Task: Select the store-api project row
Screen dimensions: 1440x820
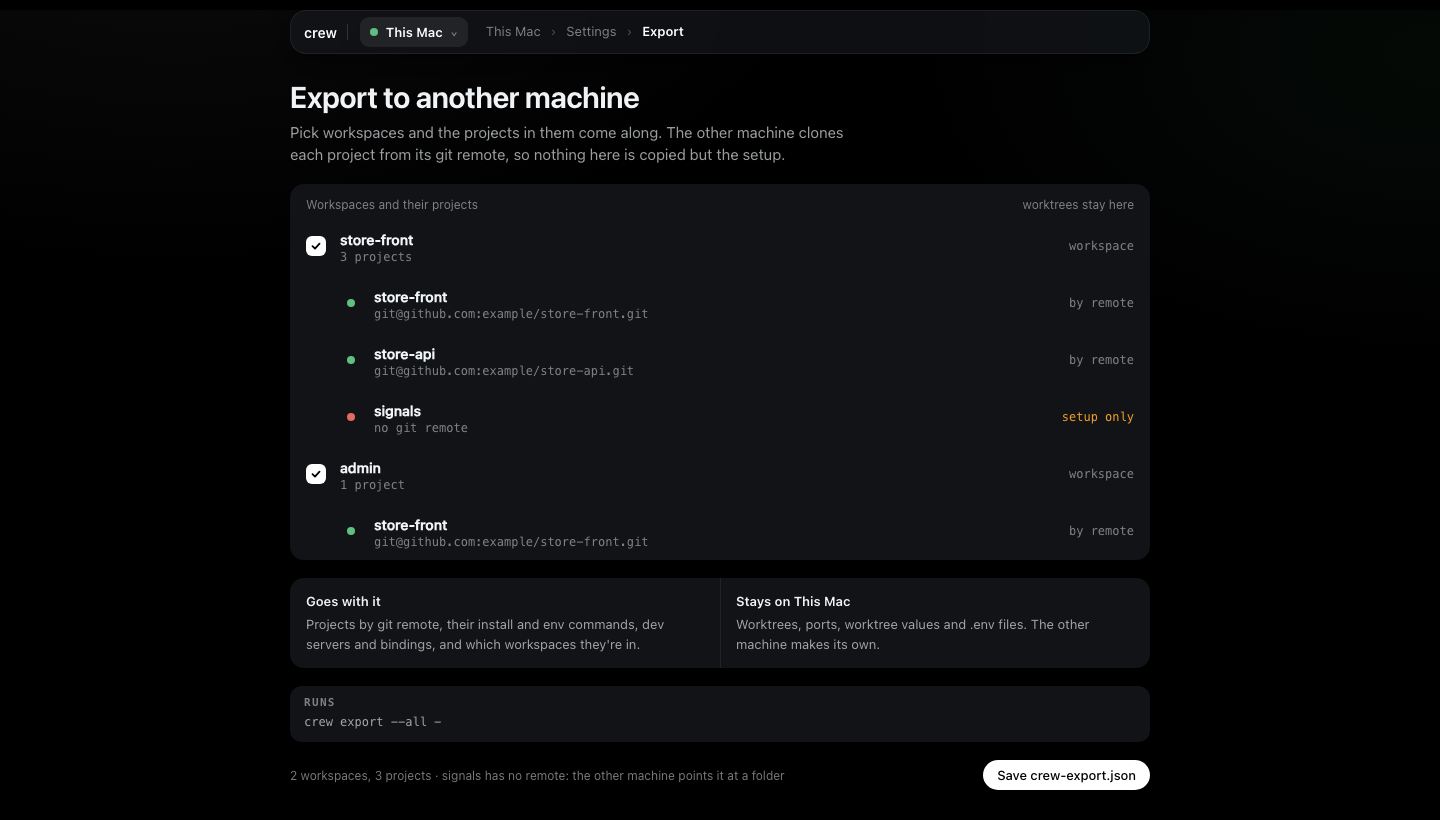Action: pos(720,360)
